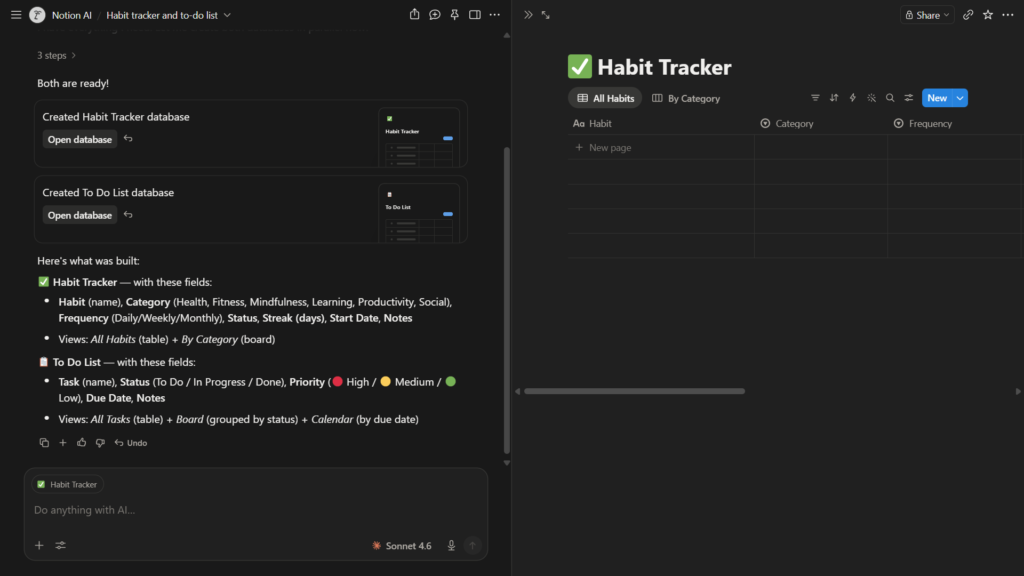Open the database sort icon
The image size is (1024, 576).
pyautogui.click(x=834, y=98)
